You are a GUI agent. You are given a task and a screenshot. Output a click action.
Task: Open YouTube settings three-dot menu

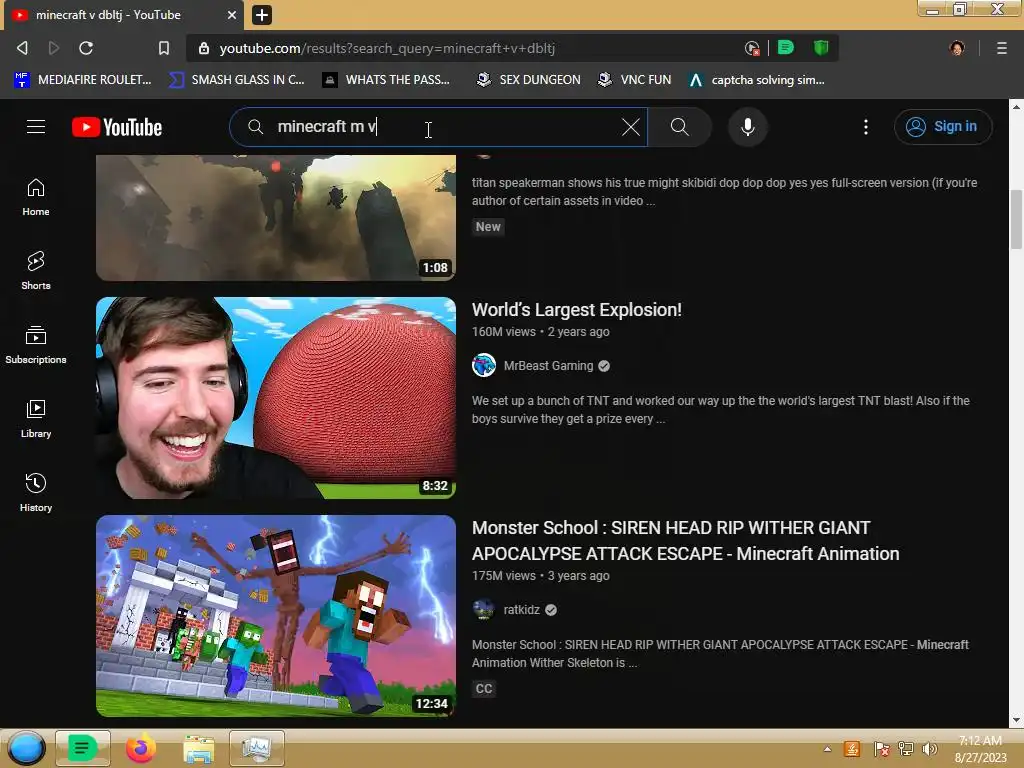(866, 127)
